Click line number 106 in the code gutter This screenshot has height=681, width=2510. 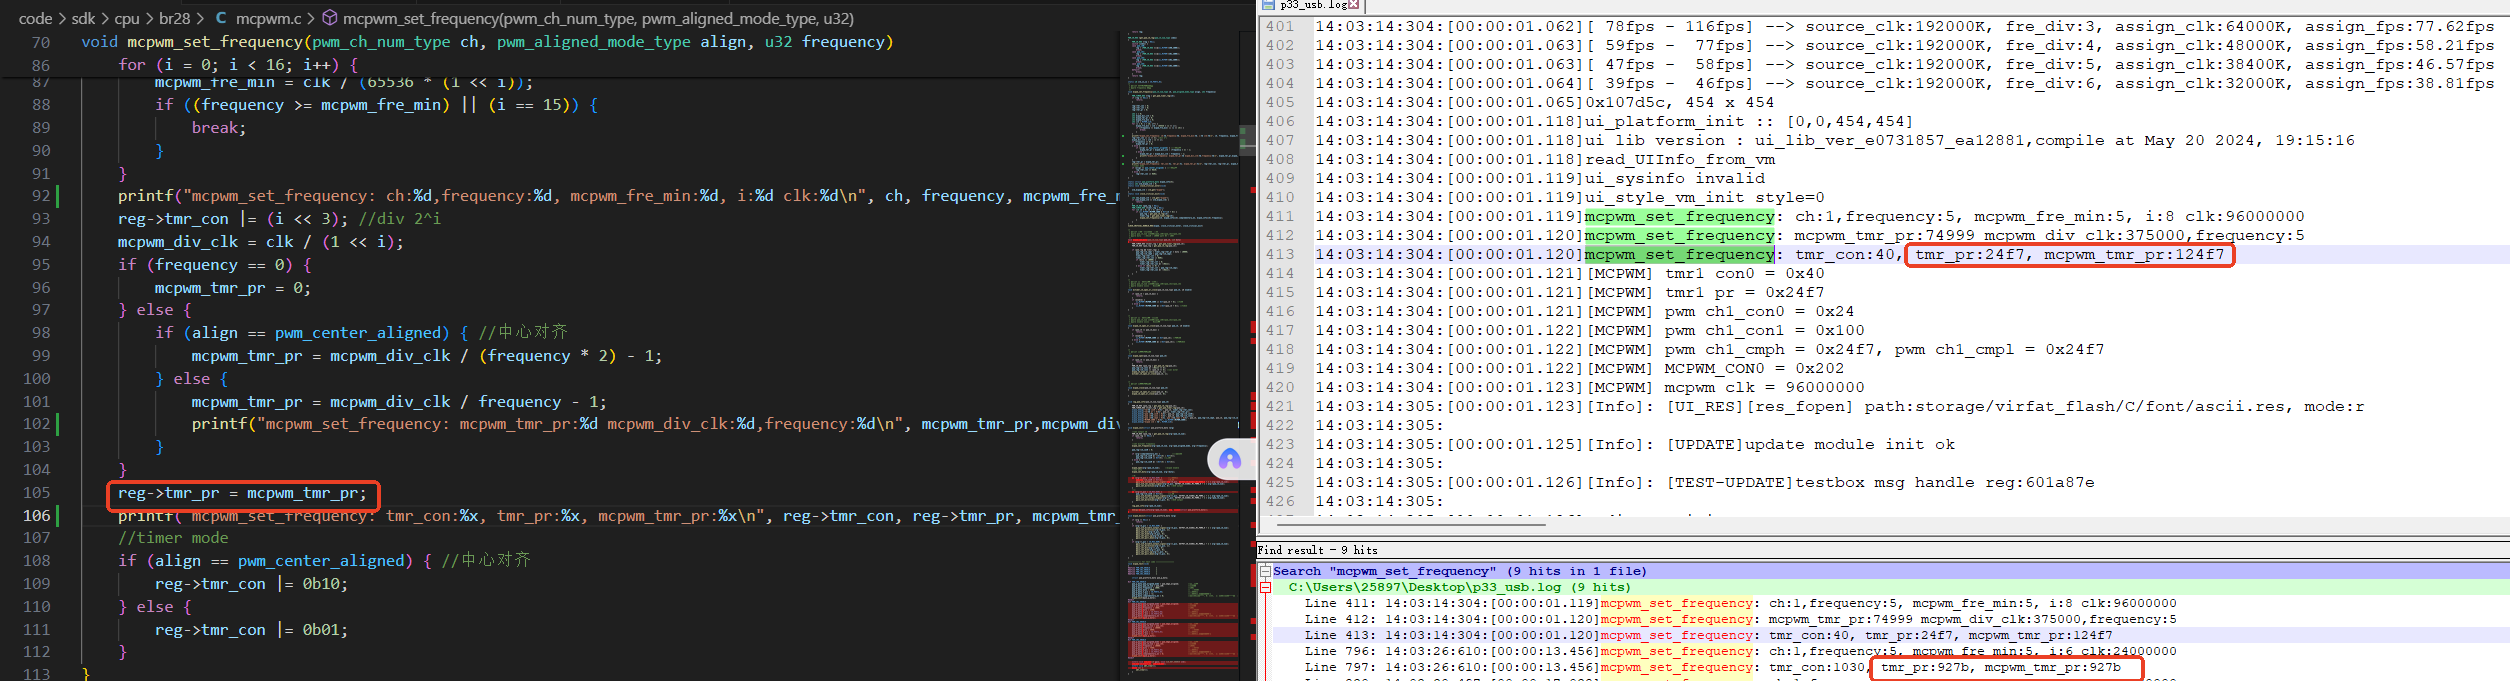[x=36, y=516]
